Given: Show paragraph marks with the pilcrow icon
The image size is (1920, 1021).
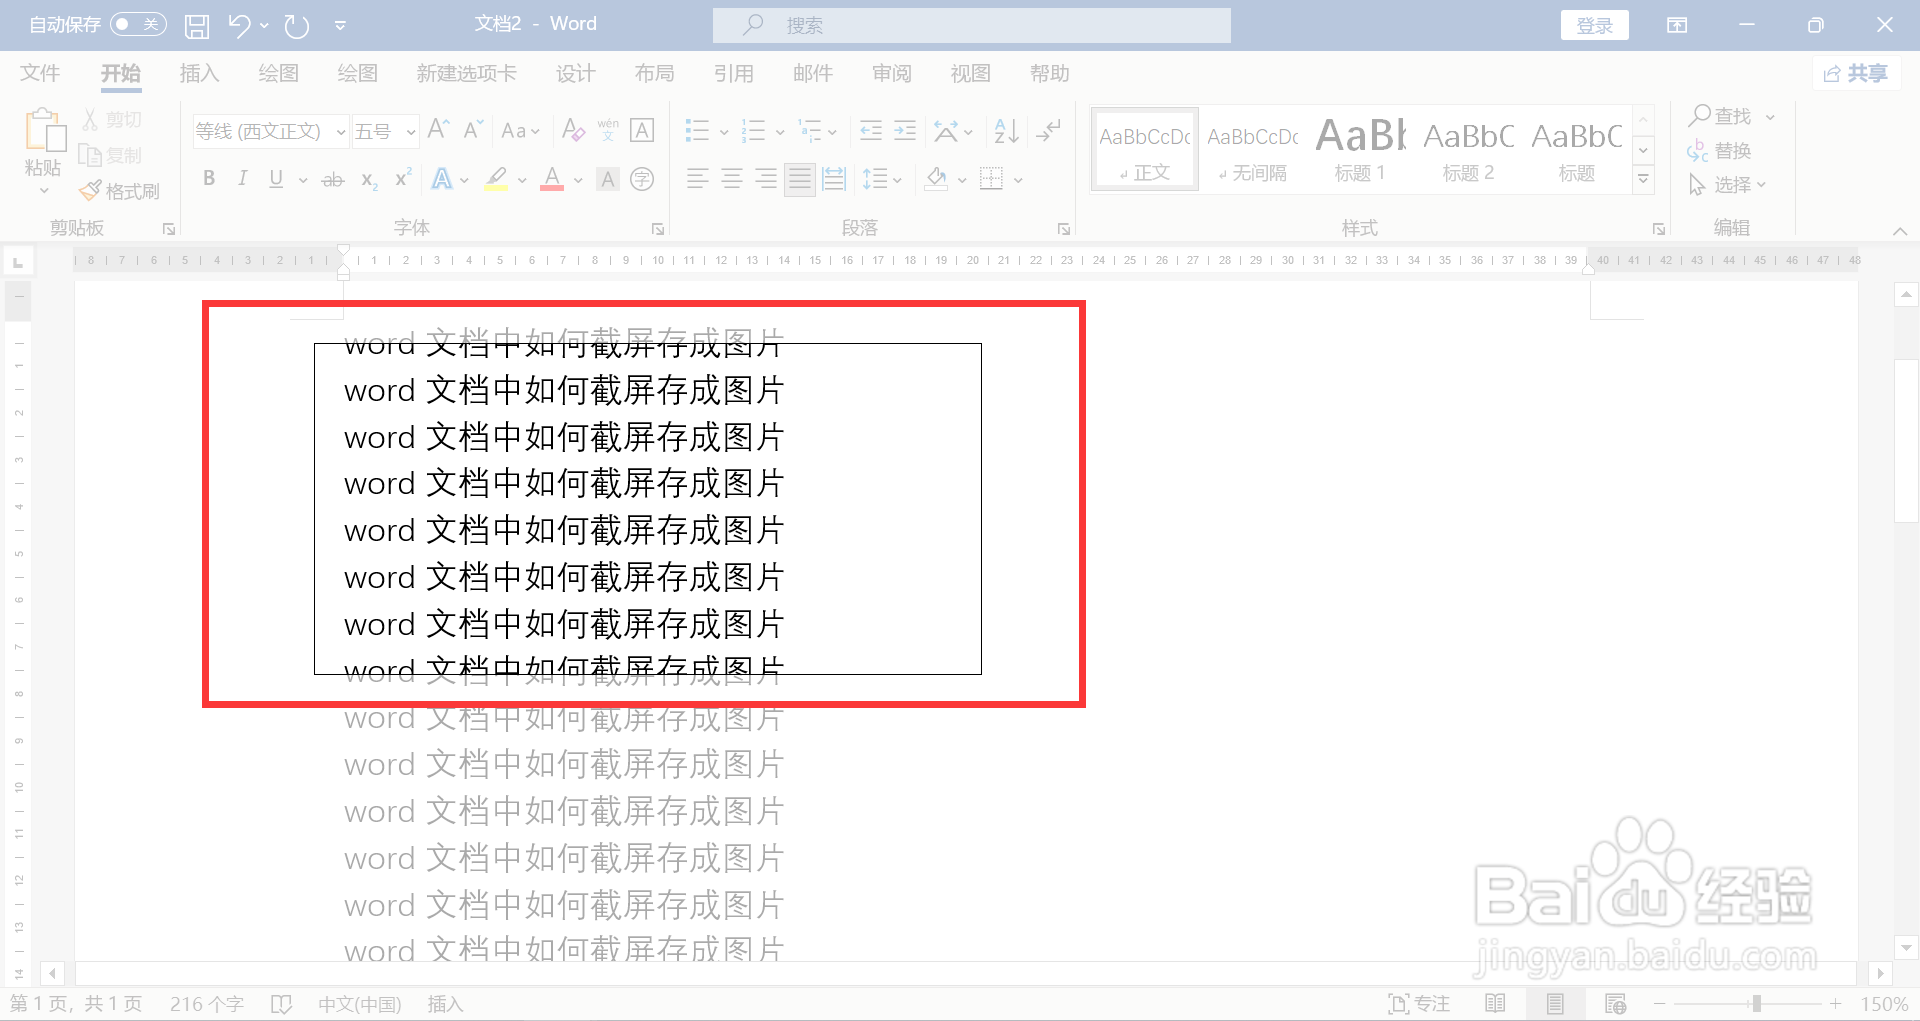Looking at the screenshot, I should (1048, 130).
